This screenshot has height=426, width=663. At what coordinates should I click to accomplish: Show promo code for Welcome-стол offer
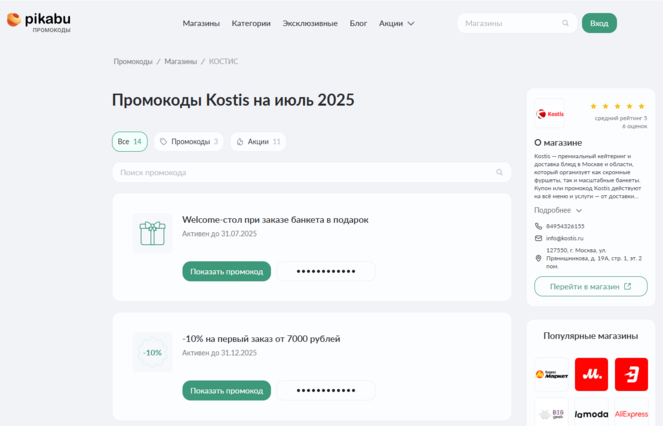(227, 271)
